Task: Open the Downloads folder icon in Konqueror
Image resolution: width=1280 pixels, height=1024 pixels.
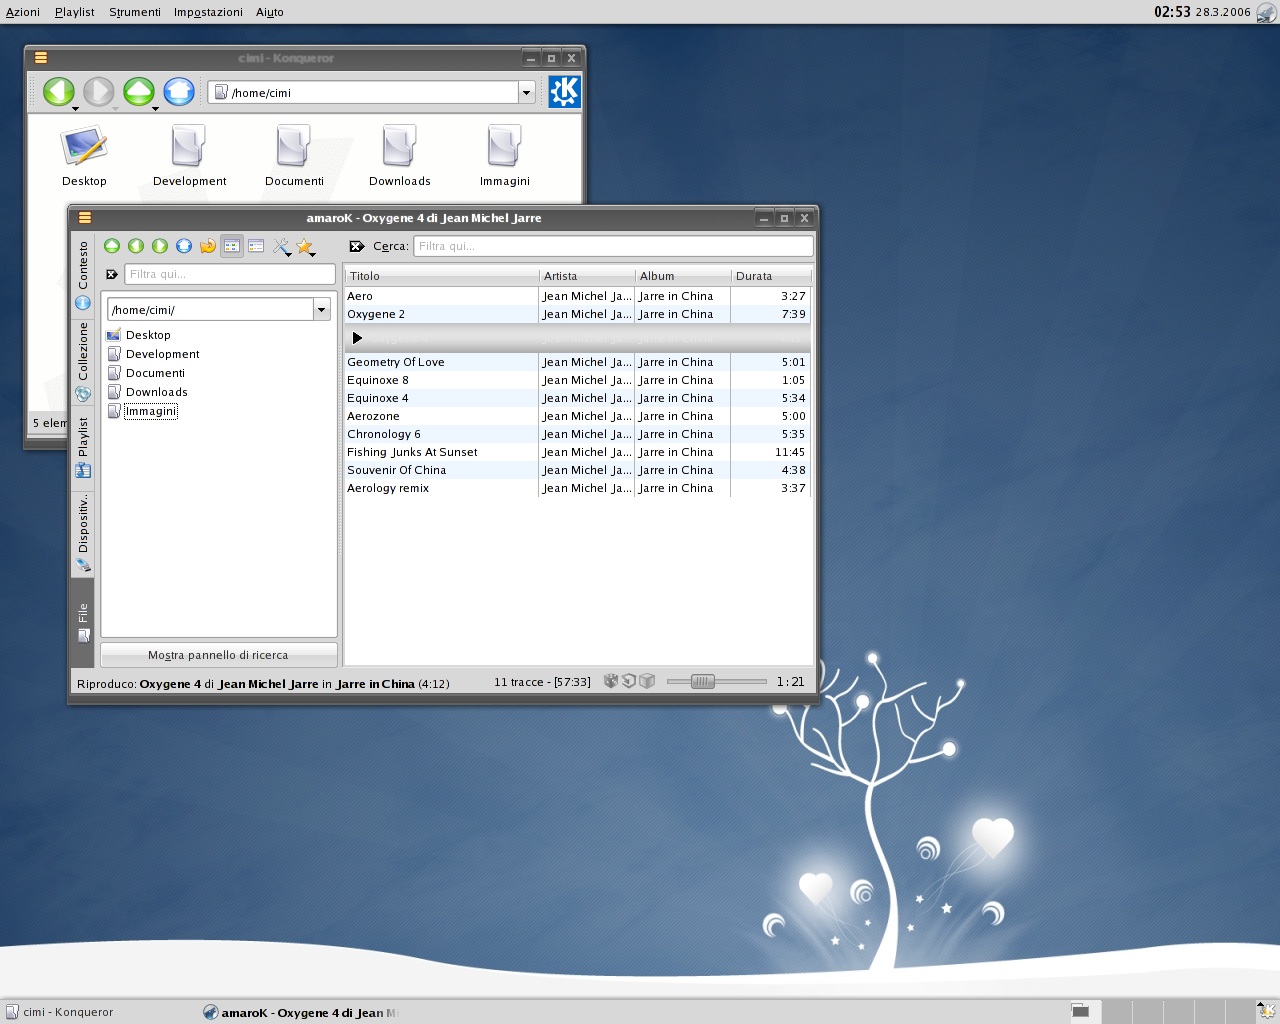Action: [x=399, y=156]
